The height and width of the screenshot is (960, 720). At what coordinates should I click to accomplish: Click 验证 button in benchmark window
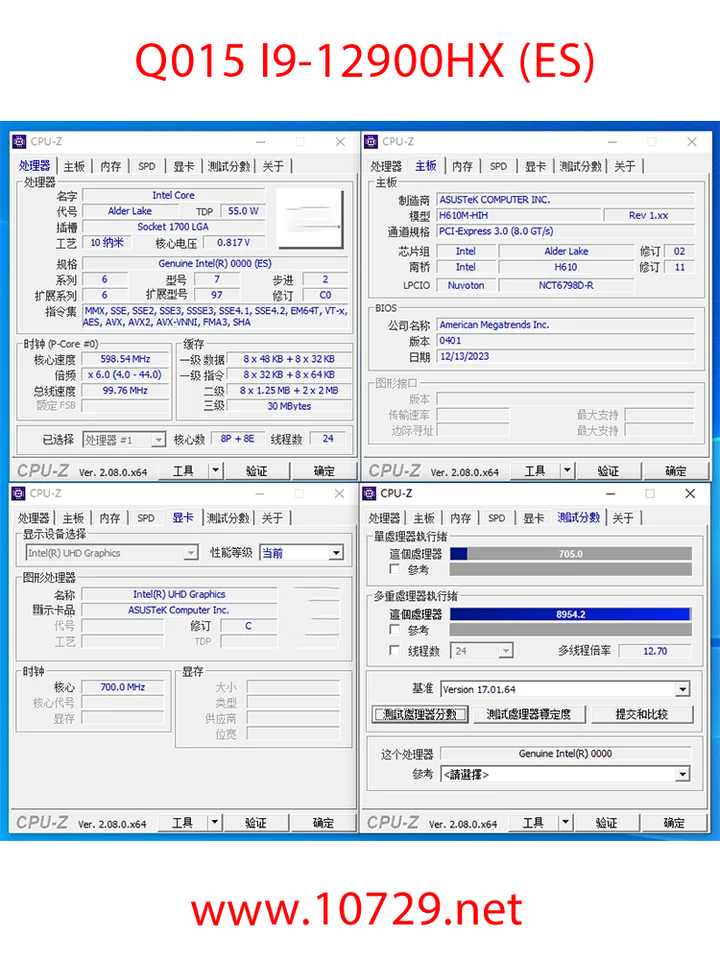point(606,822)
